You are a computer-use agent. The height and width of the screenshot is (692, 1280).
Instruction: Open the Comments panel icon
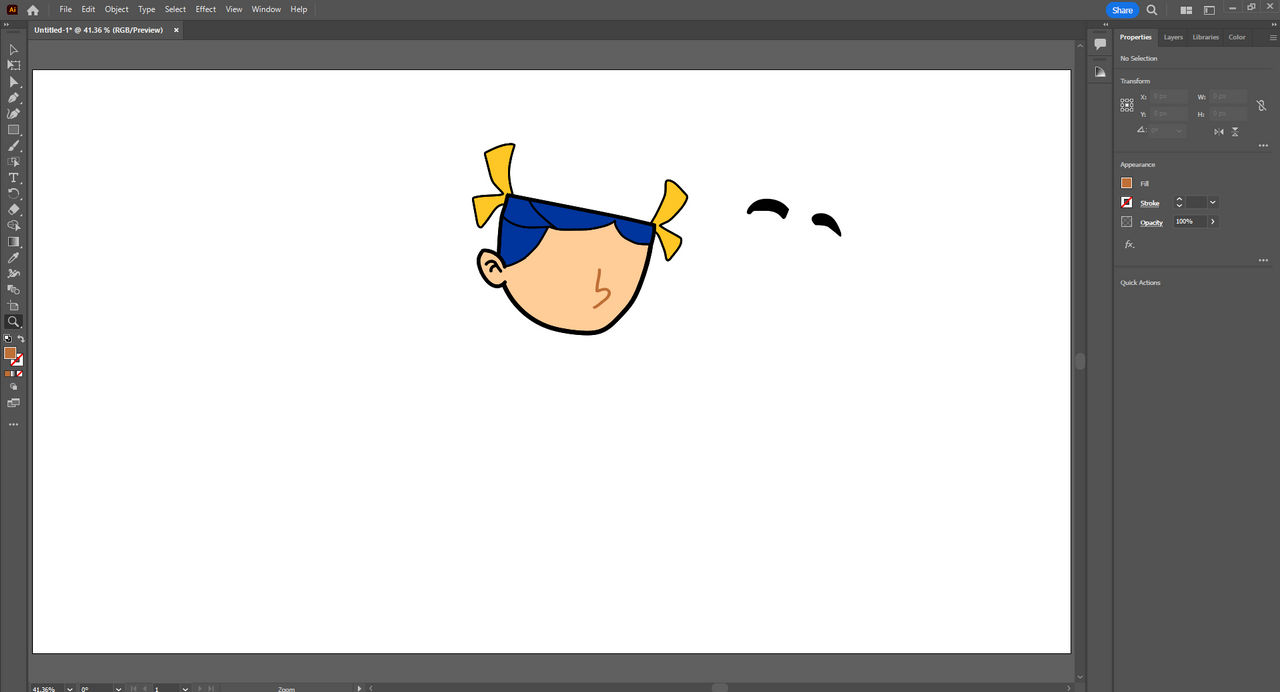pyautogui.click(x=1100, y=45)
